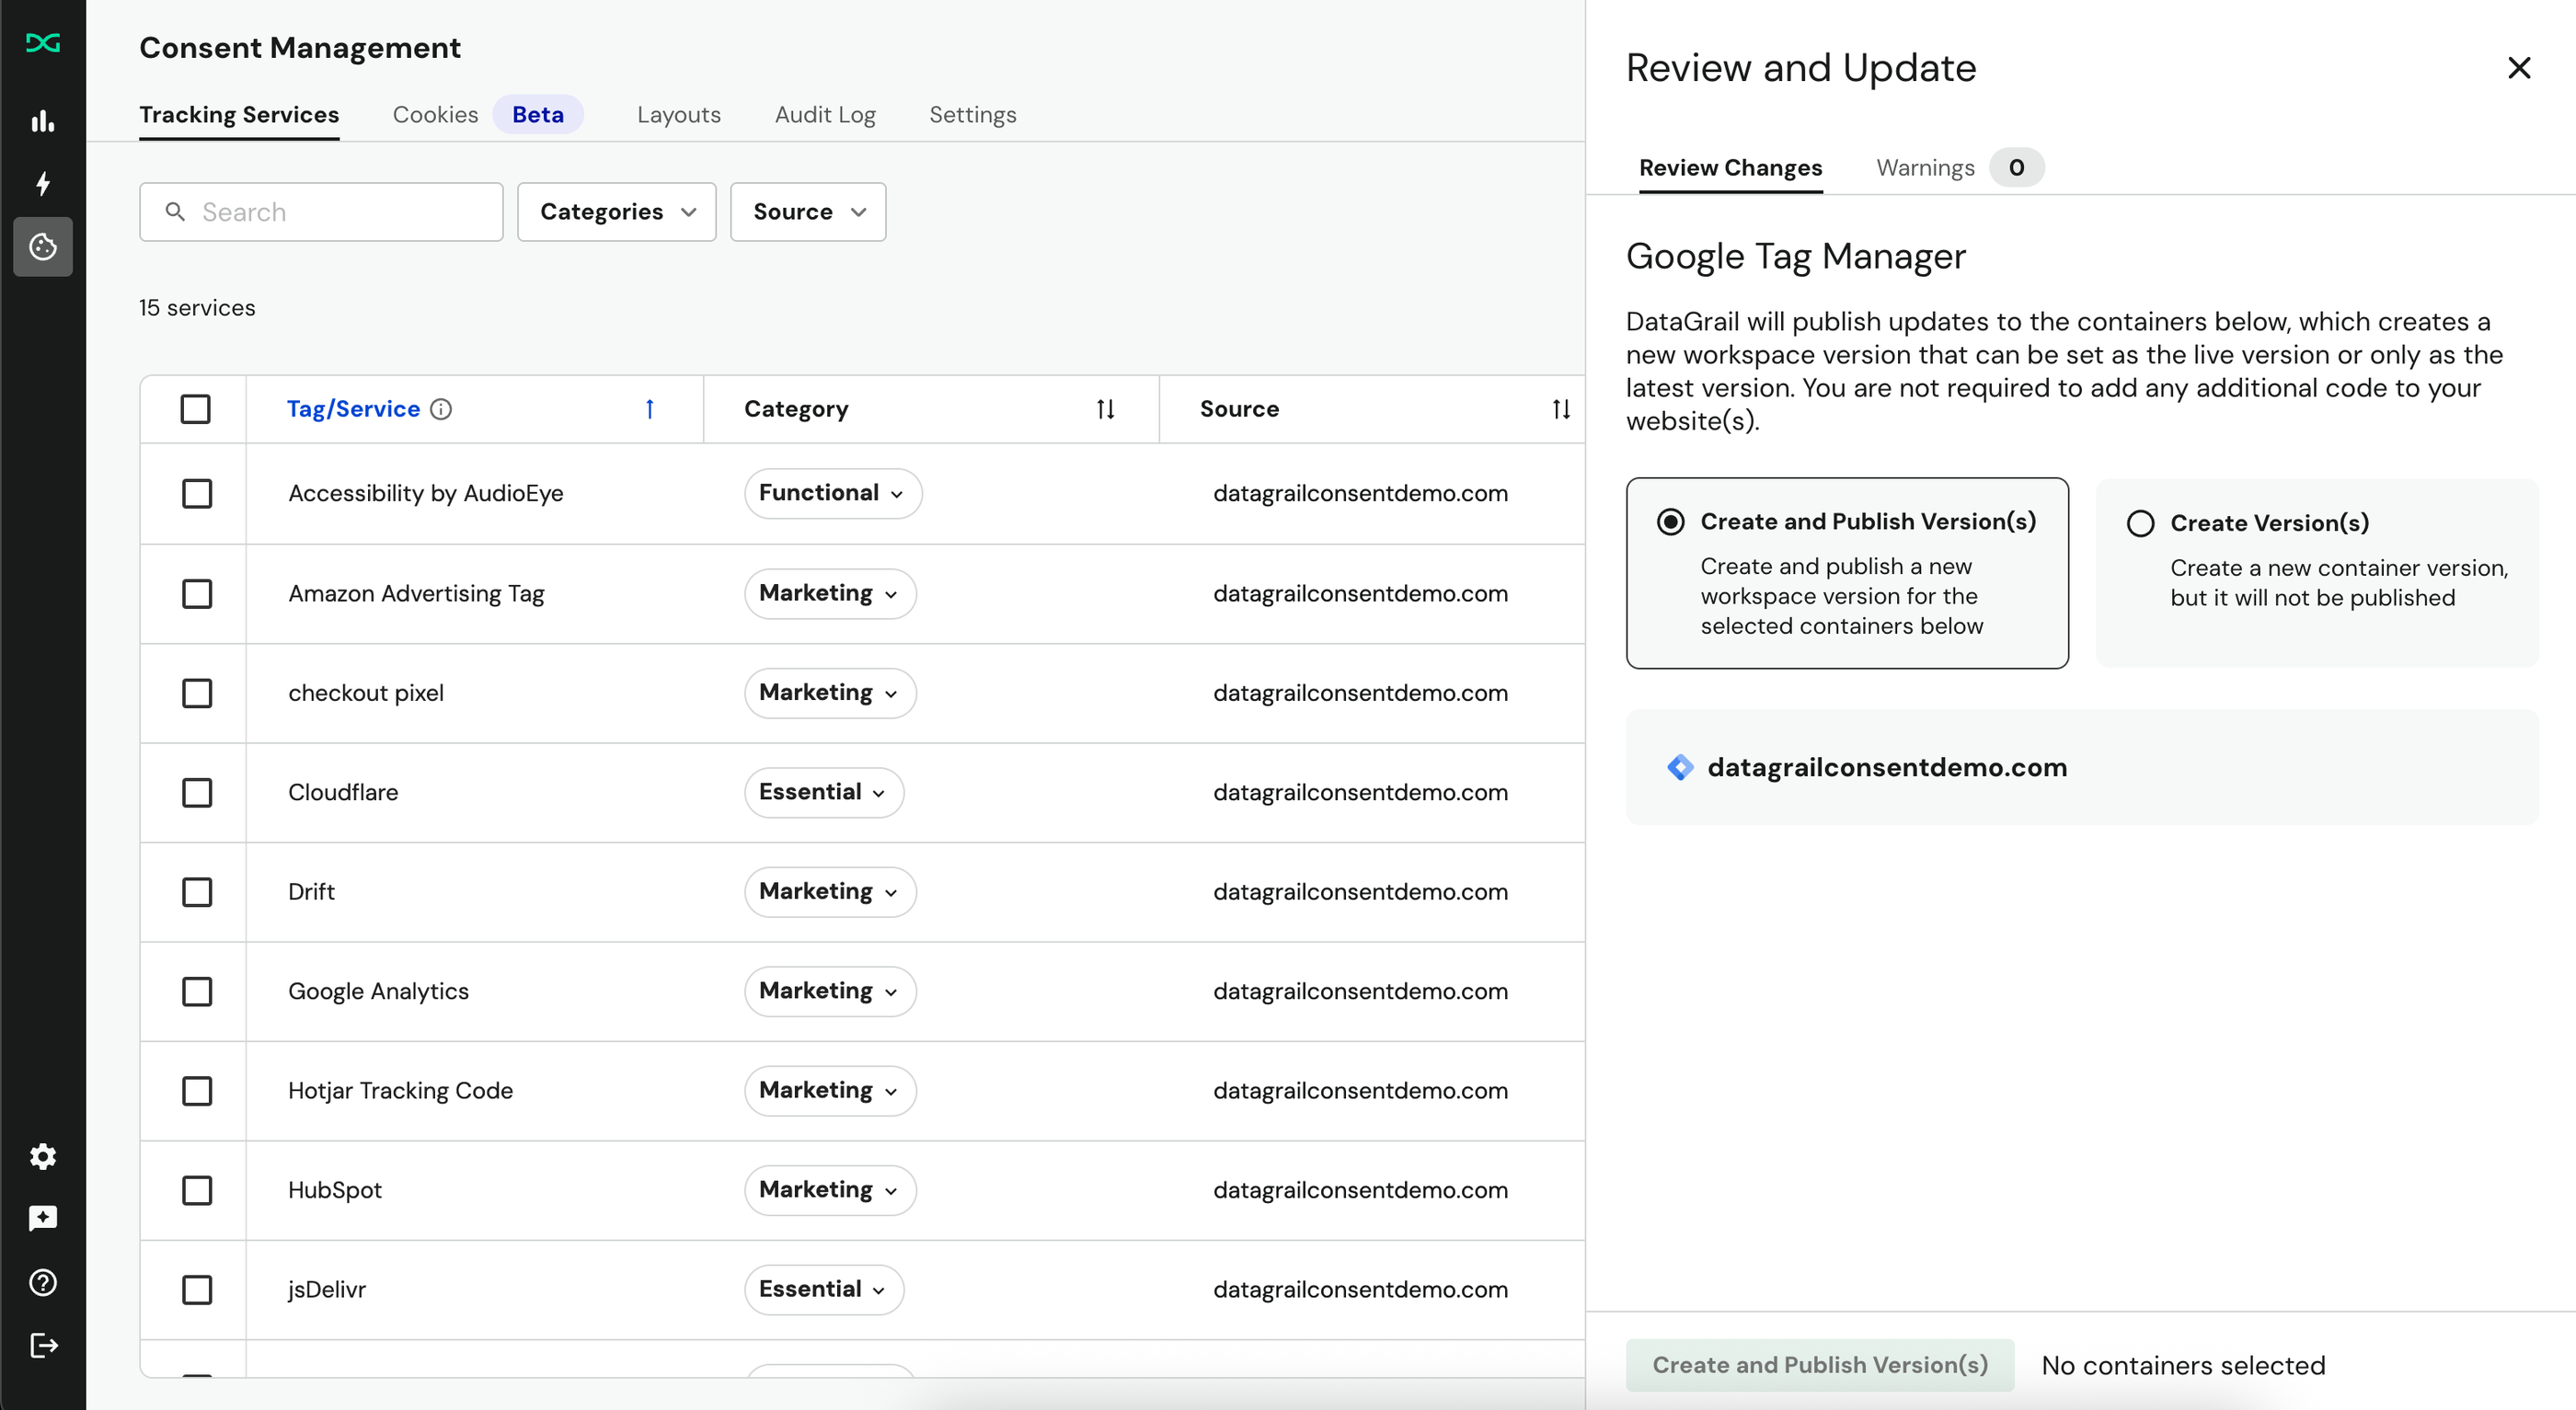This screenshot has height=1410, width=2576.
Task: Check the Amazon Advertising Tag row
Action: coord(197,594)
